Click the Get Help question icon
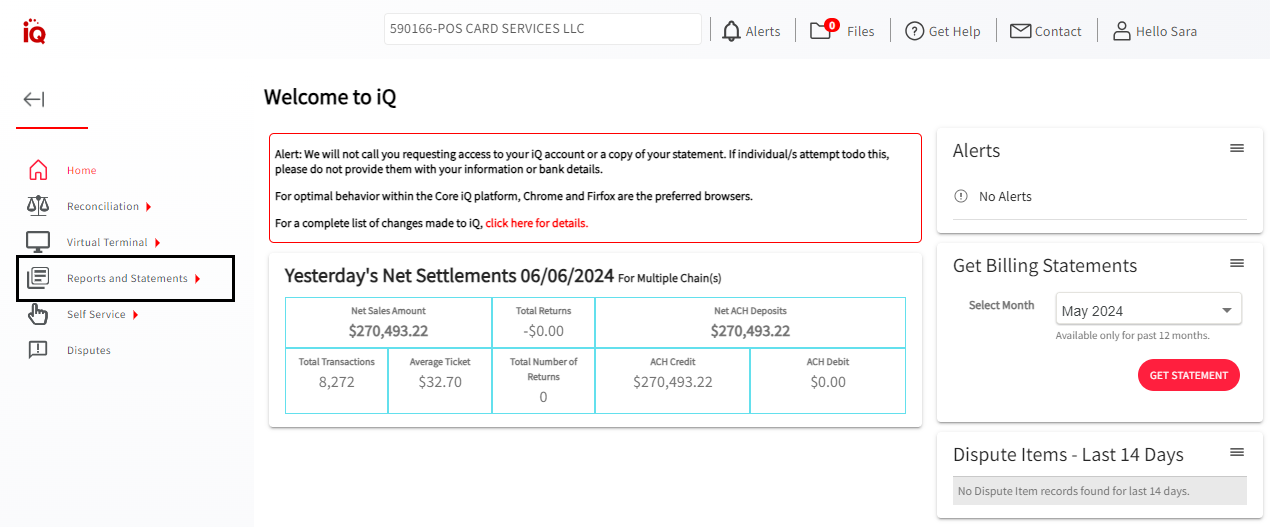 [914, 31]
